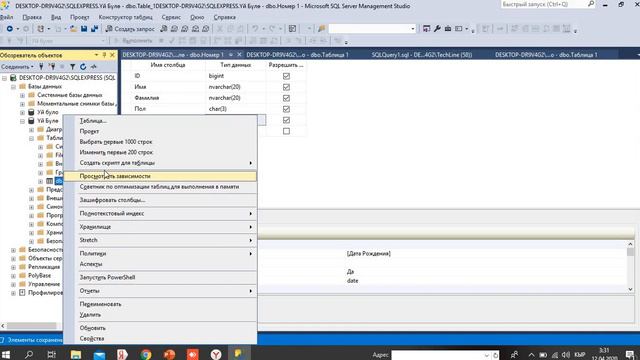This screenshot has height=360, width=640.
Task: Open the 'Справка' menu
Action: 224,17
